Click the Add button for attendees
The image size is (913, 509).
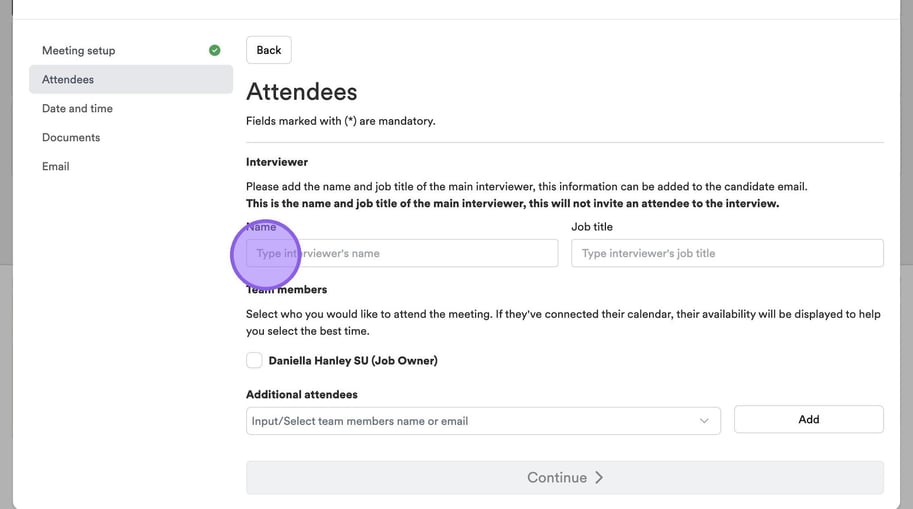(x=808, y=420)
